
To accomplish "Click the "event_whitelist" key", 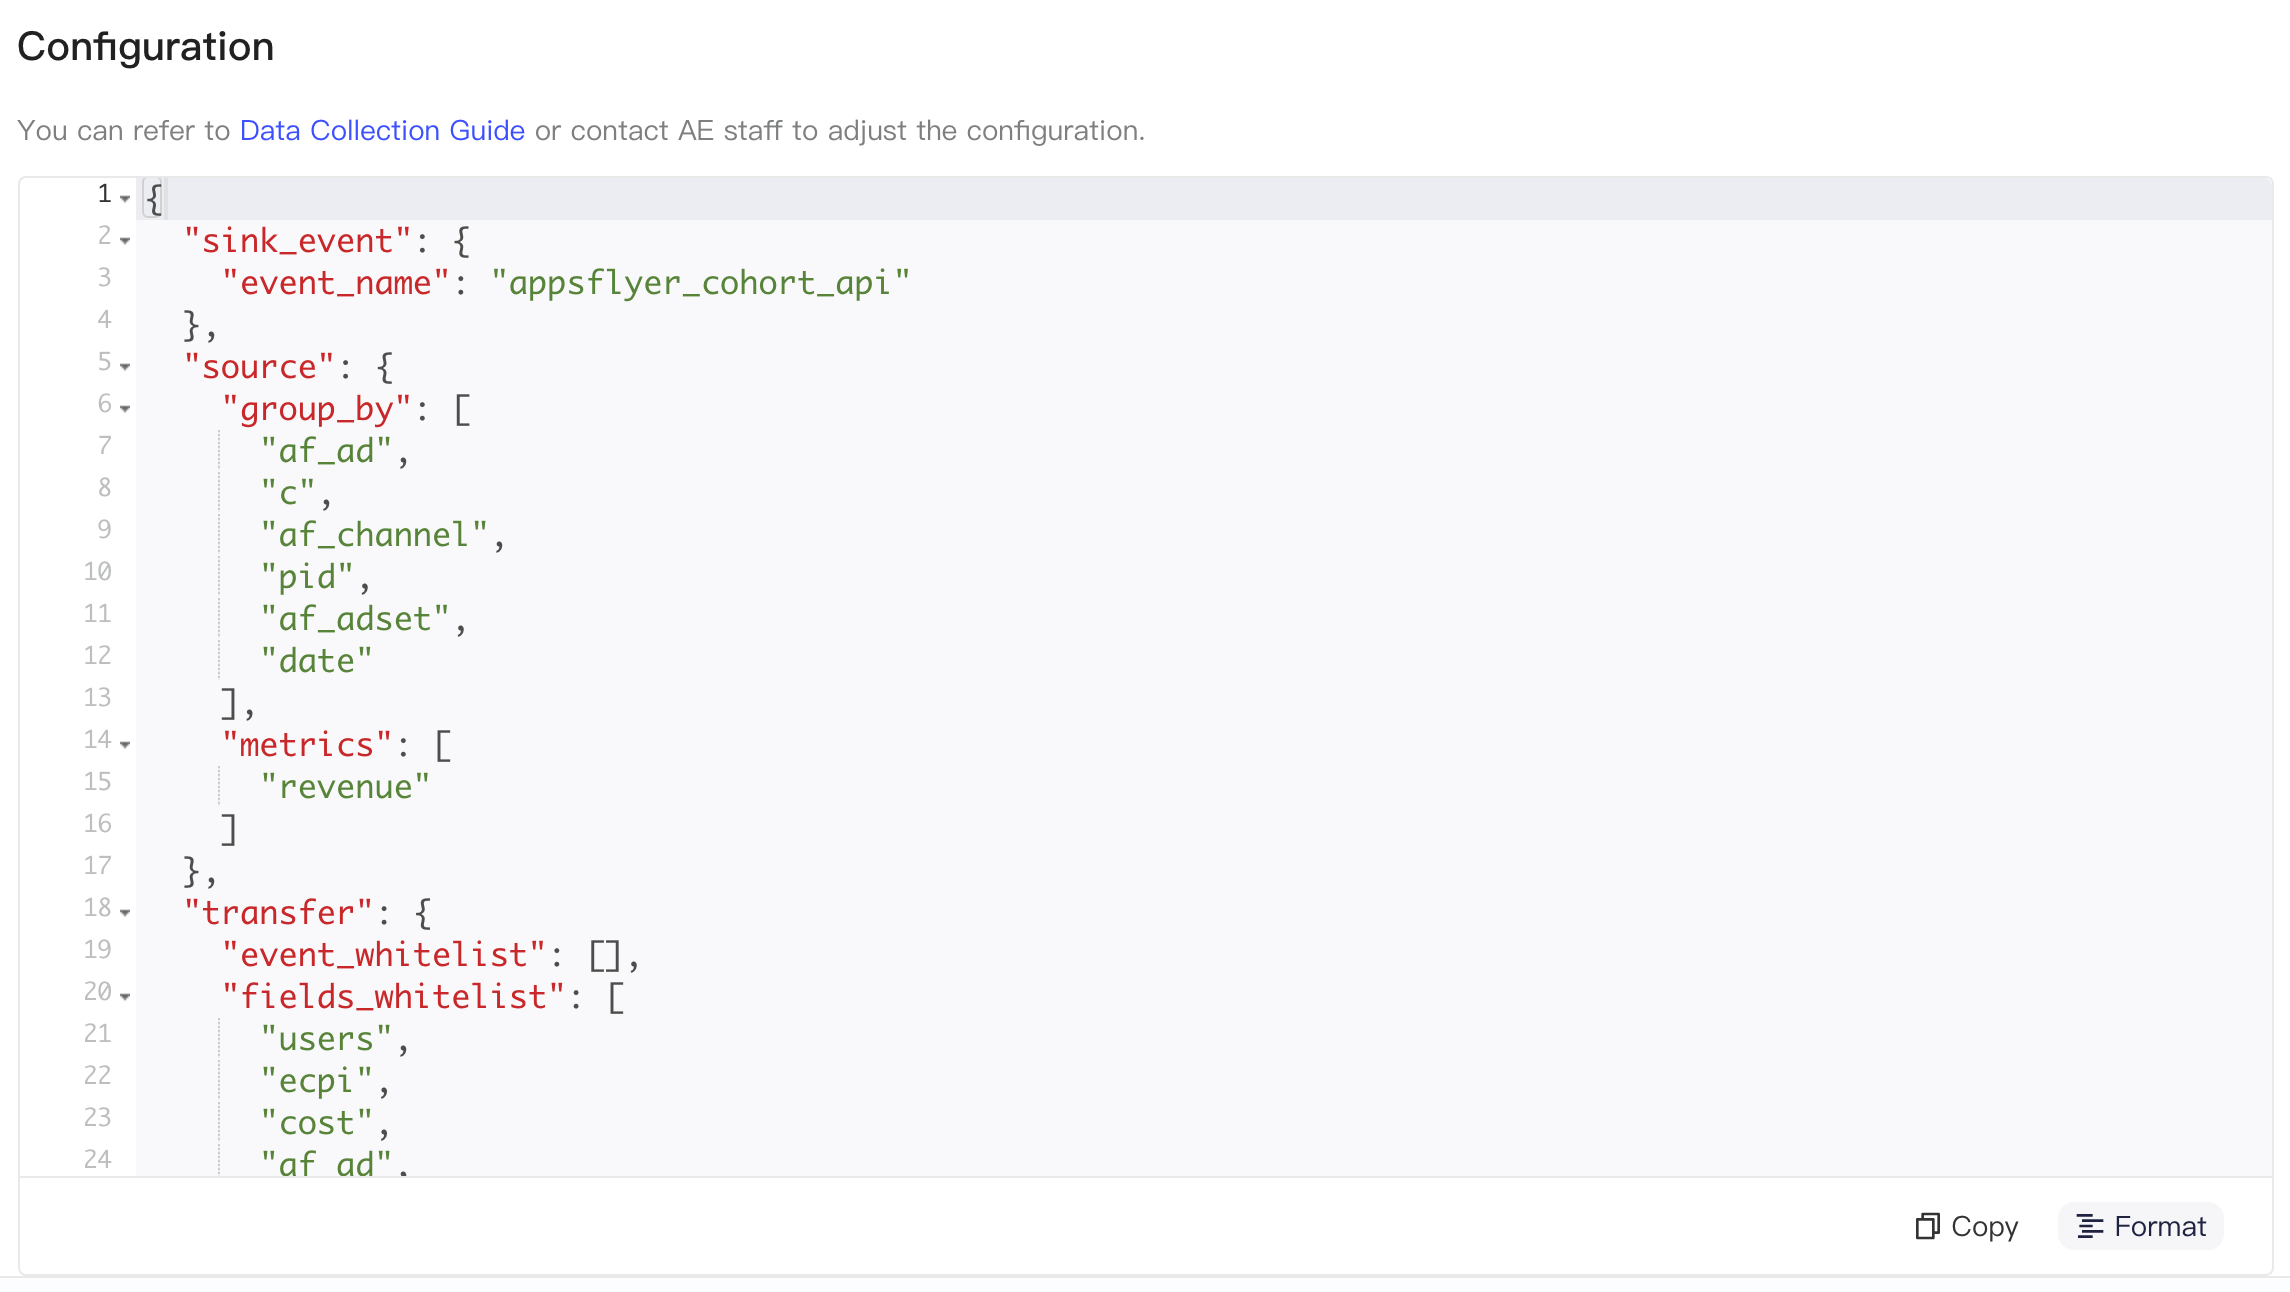I will (384, 955).
